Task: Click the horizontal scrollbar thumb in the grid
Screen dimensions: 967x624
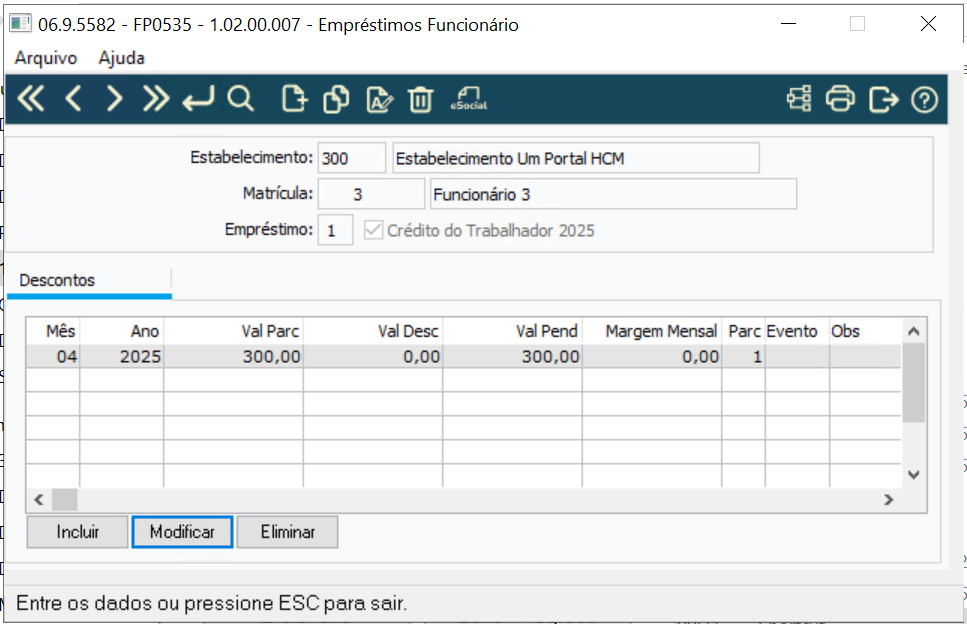Action: pos(64,500)
